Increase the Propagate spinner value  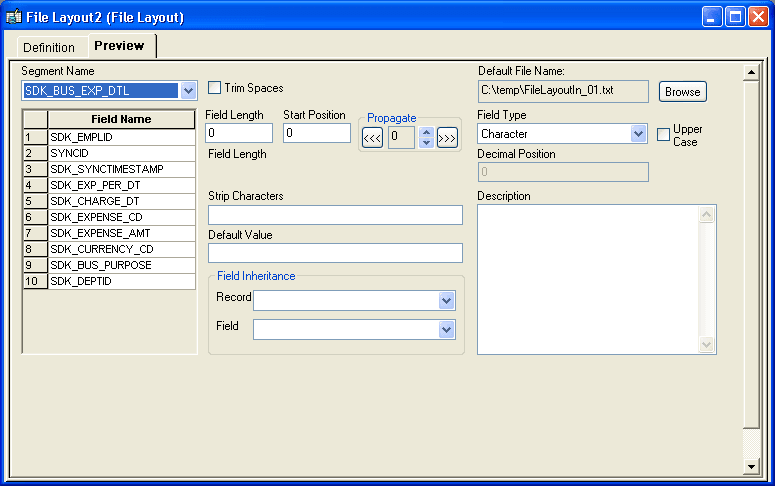pos(426,133)
